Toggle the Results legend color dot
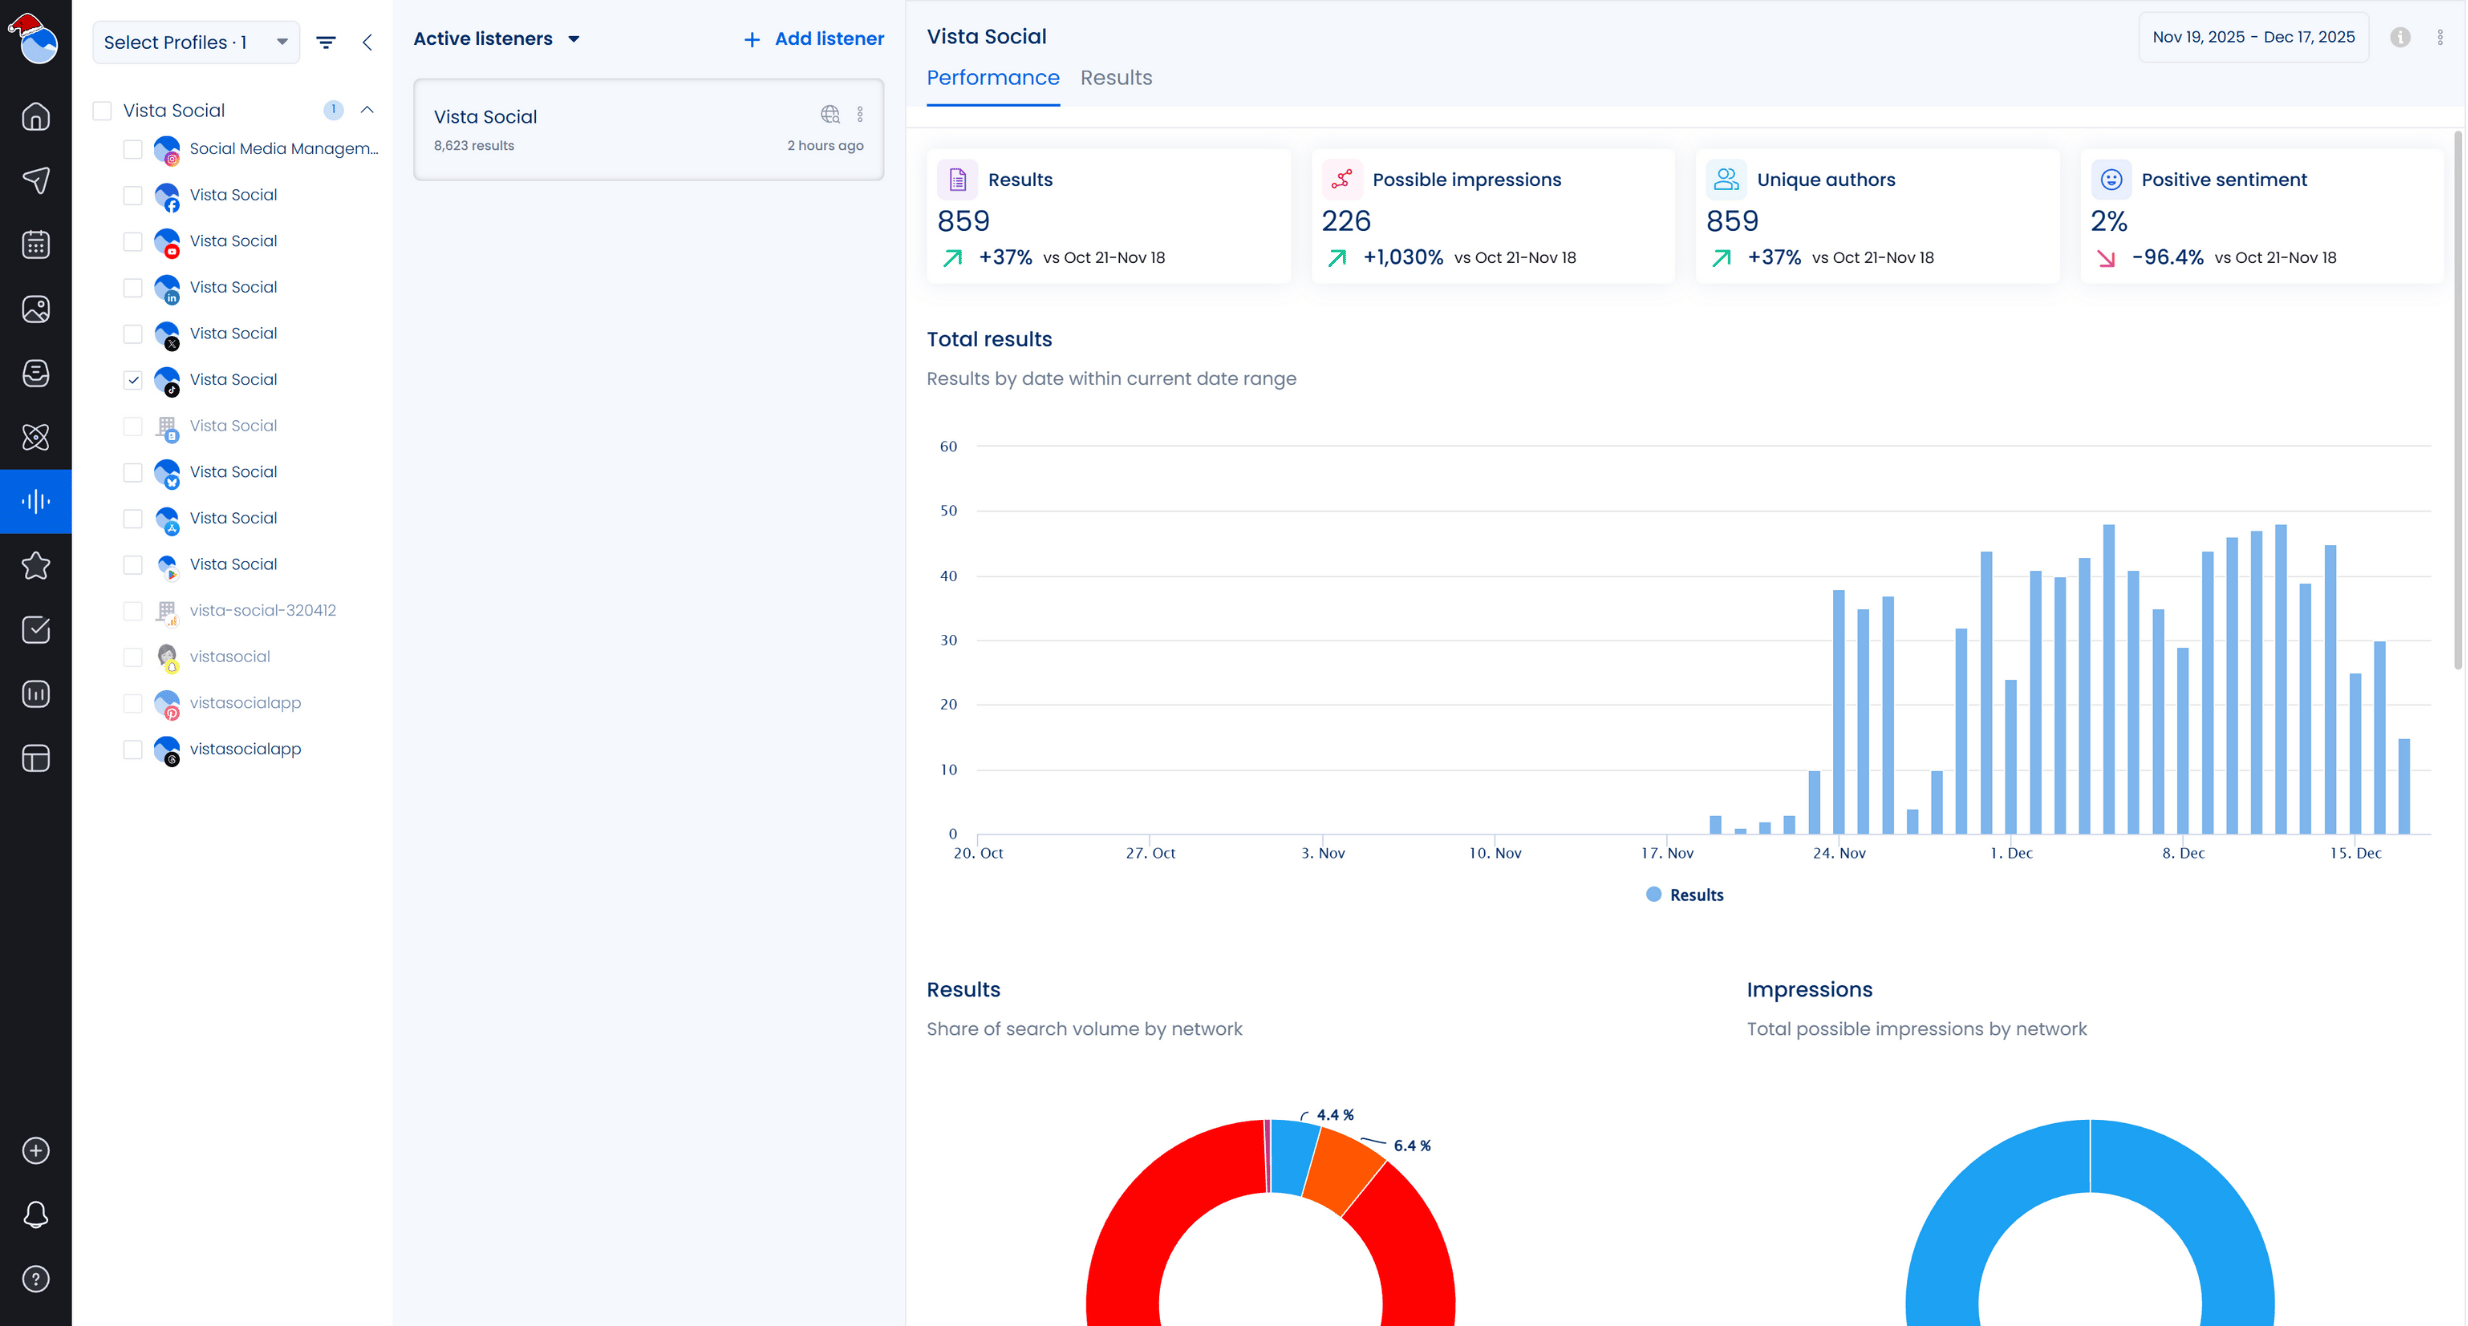2468x1326 pixels. (1653, 895)
